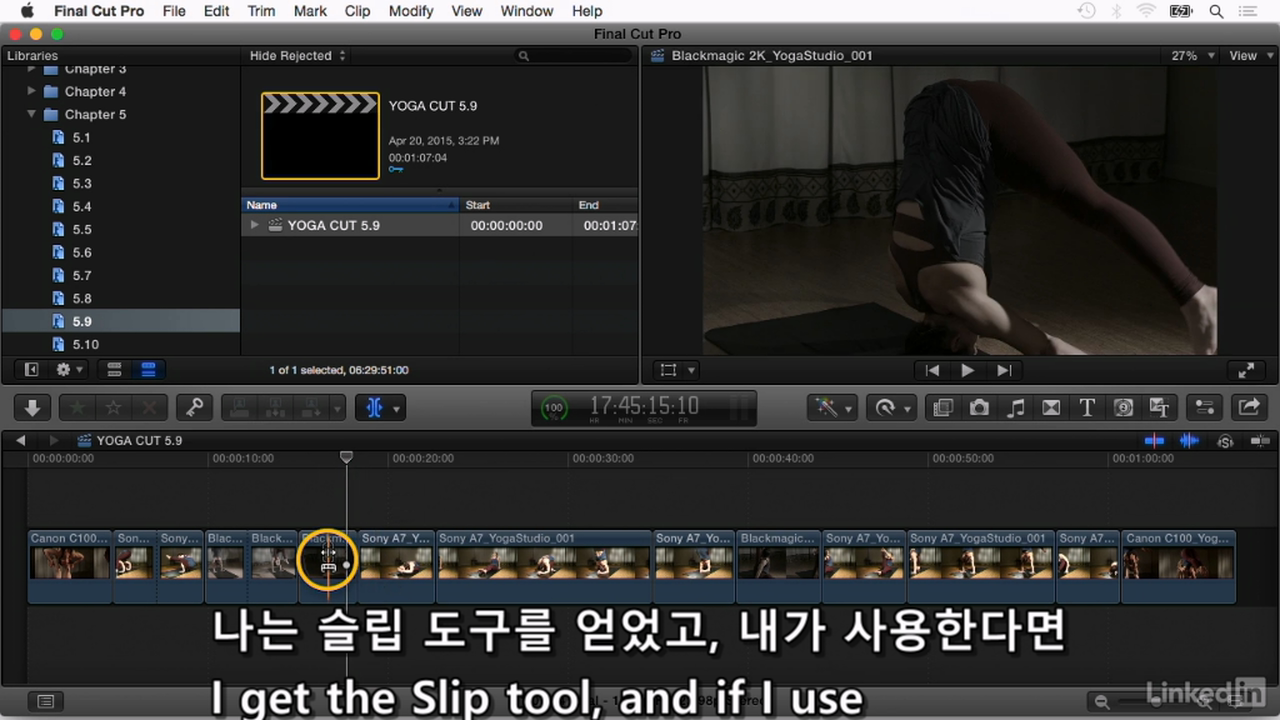Viewport: 1280px width, 720px height.
Task: Open the Inspector sliders icon
Action: [1205, 408]
